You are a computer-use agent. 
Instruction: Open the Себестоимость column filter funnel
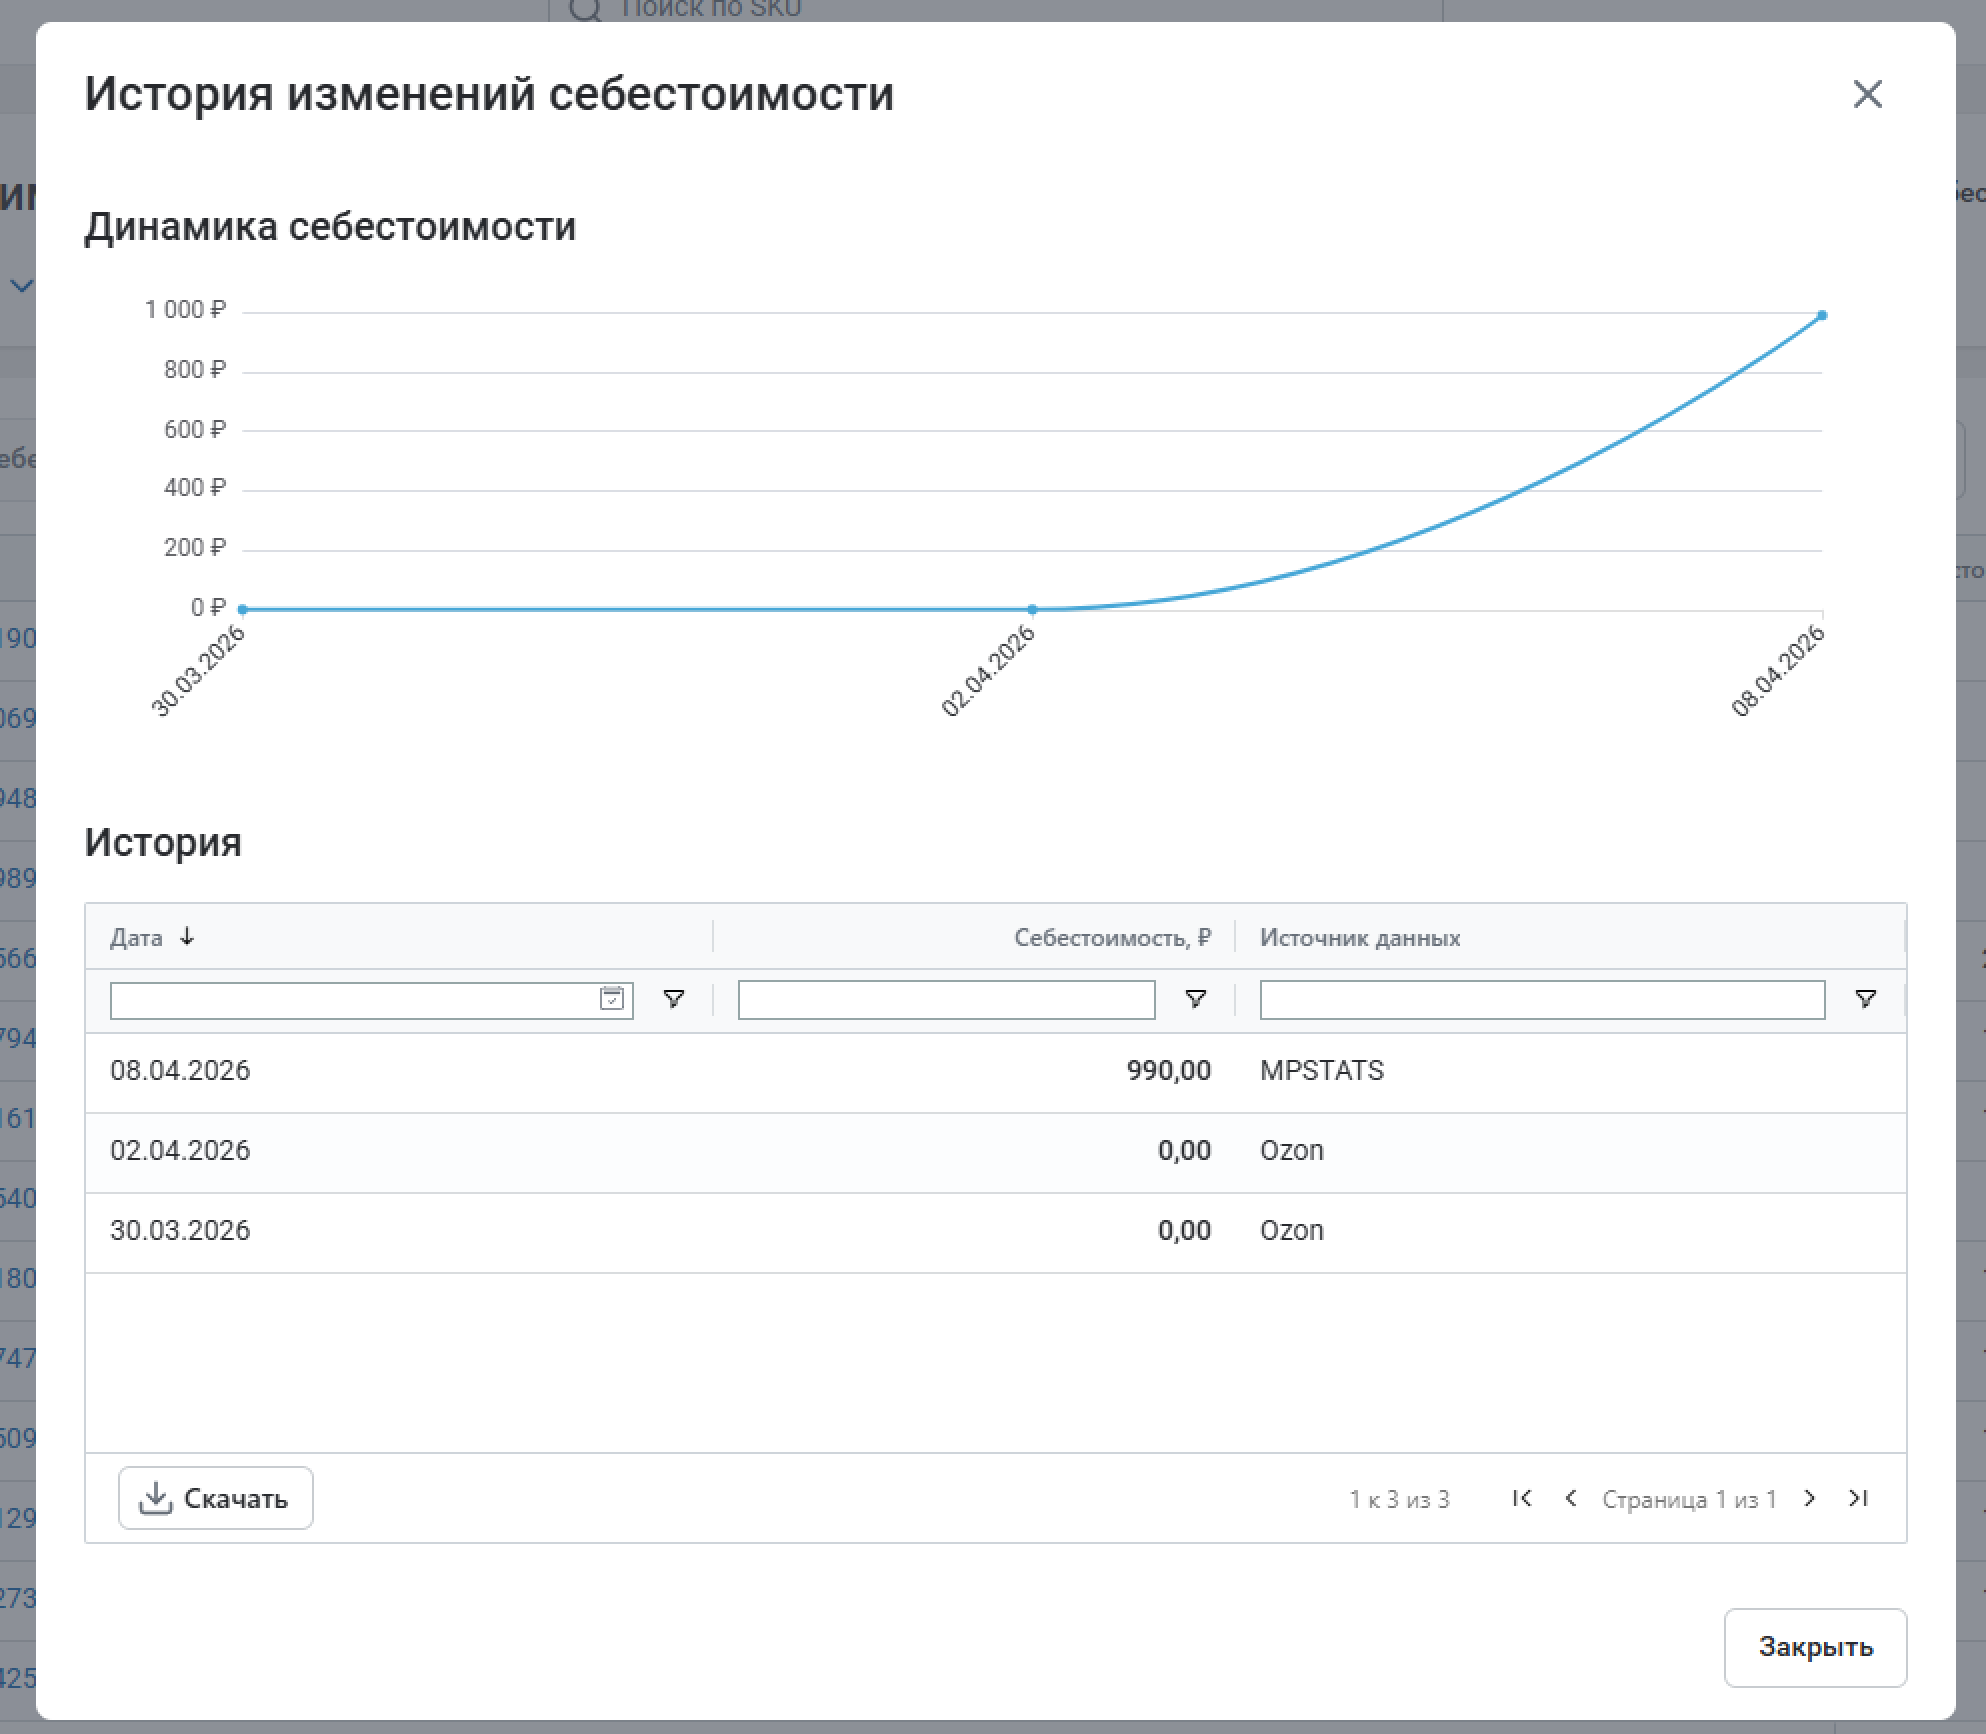pyautogui.click(x=1195, y=999)
